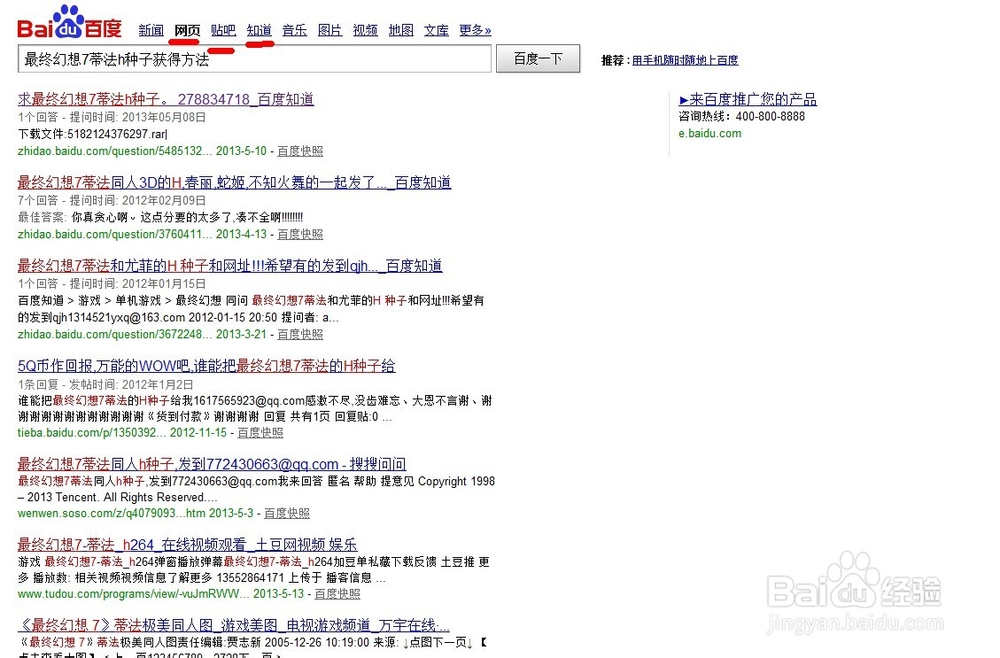
Task: Click URL tieba.baidu.com/p/1350392
Action: pos(91,432)
